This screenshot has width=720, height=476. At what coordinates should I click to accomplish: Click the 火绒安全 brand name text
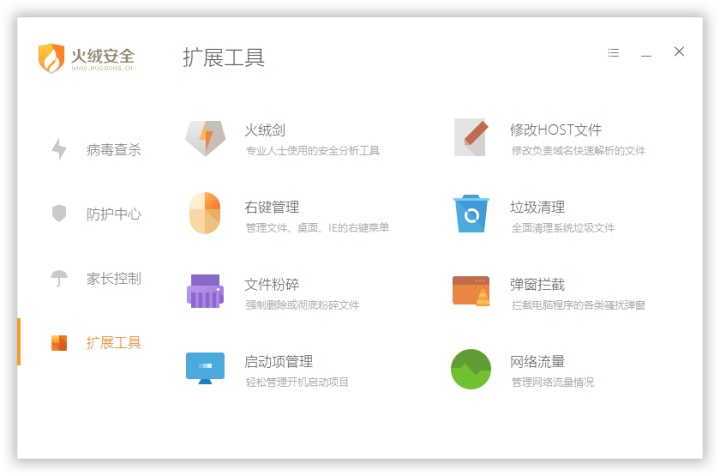pos(103,56)
